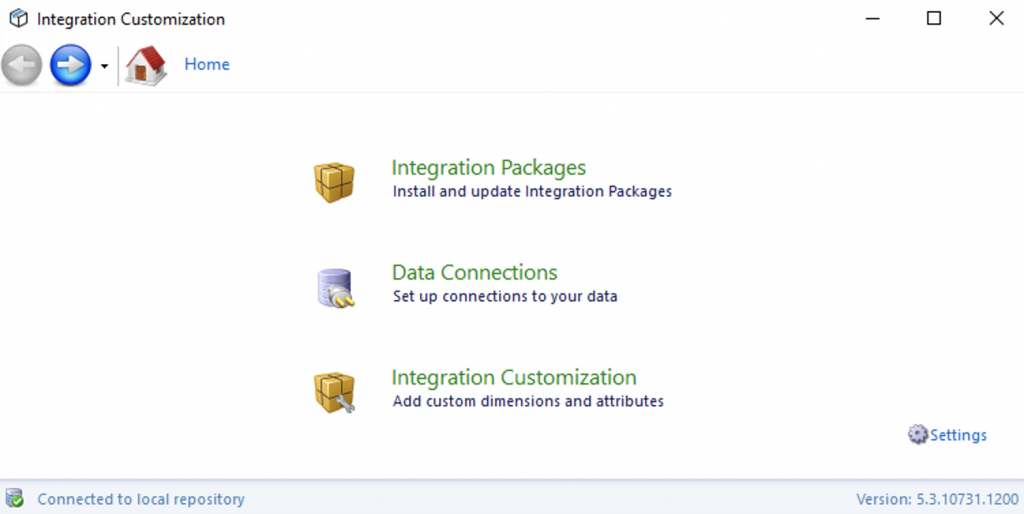Click 'Add custom dimensions and attributes' text
The image size is (1024, 514).
pyautogui.click(x=528, y=401)
